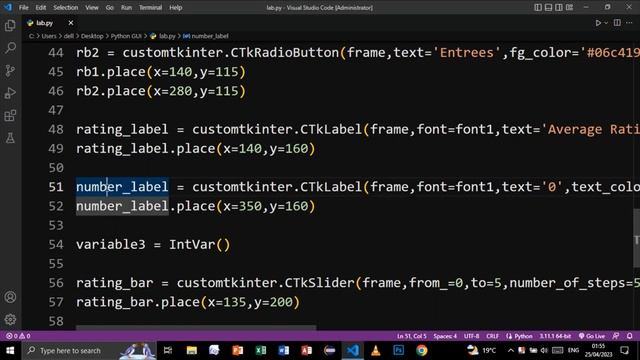
Task: Select the 3.11.1 64-bit interpreter
Action: 555,336
